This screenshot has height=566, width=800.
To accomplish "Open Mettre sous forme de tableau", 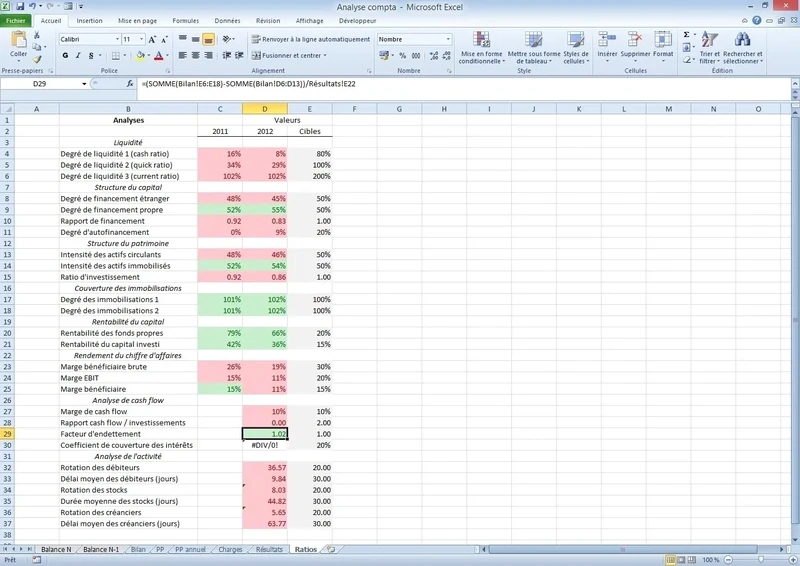I will tap(534, 47).
